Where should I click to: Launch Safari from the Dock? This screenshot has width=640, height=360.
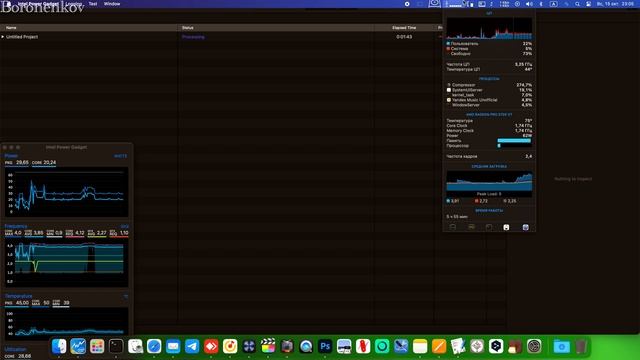pos(154,346)
